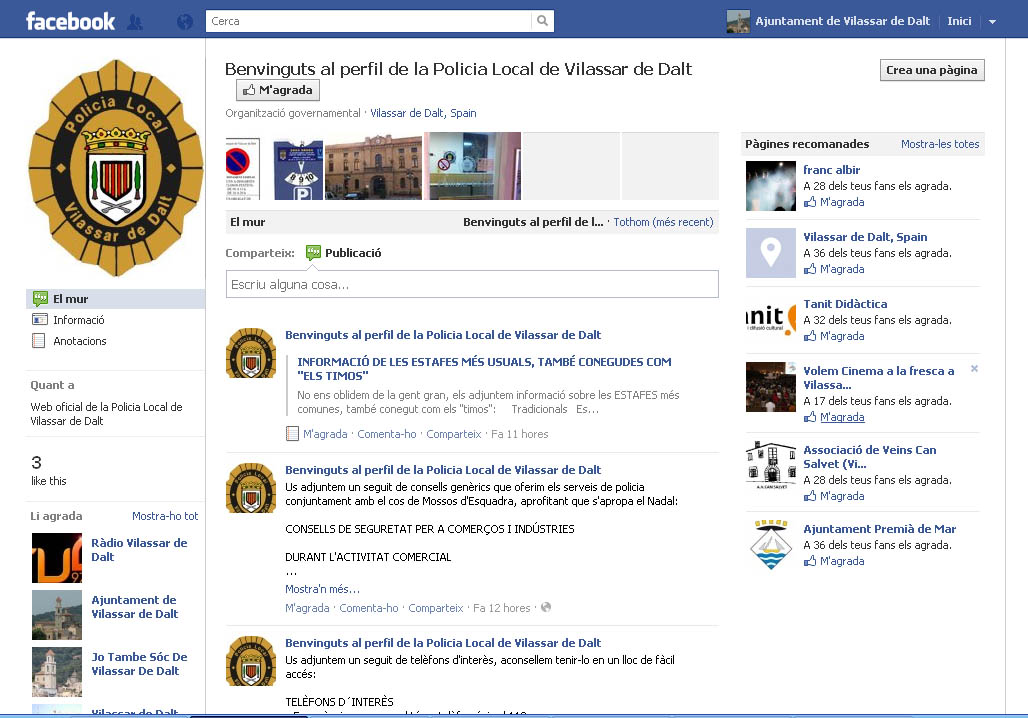Click Comenta-ho on the 11 hores post
1028x718 pixels.
[387, 434]
